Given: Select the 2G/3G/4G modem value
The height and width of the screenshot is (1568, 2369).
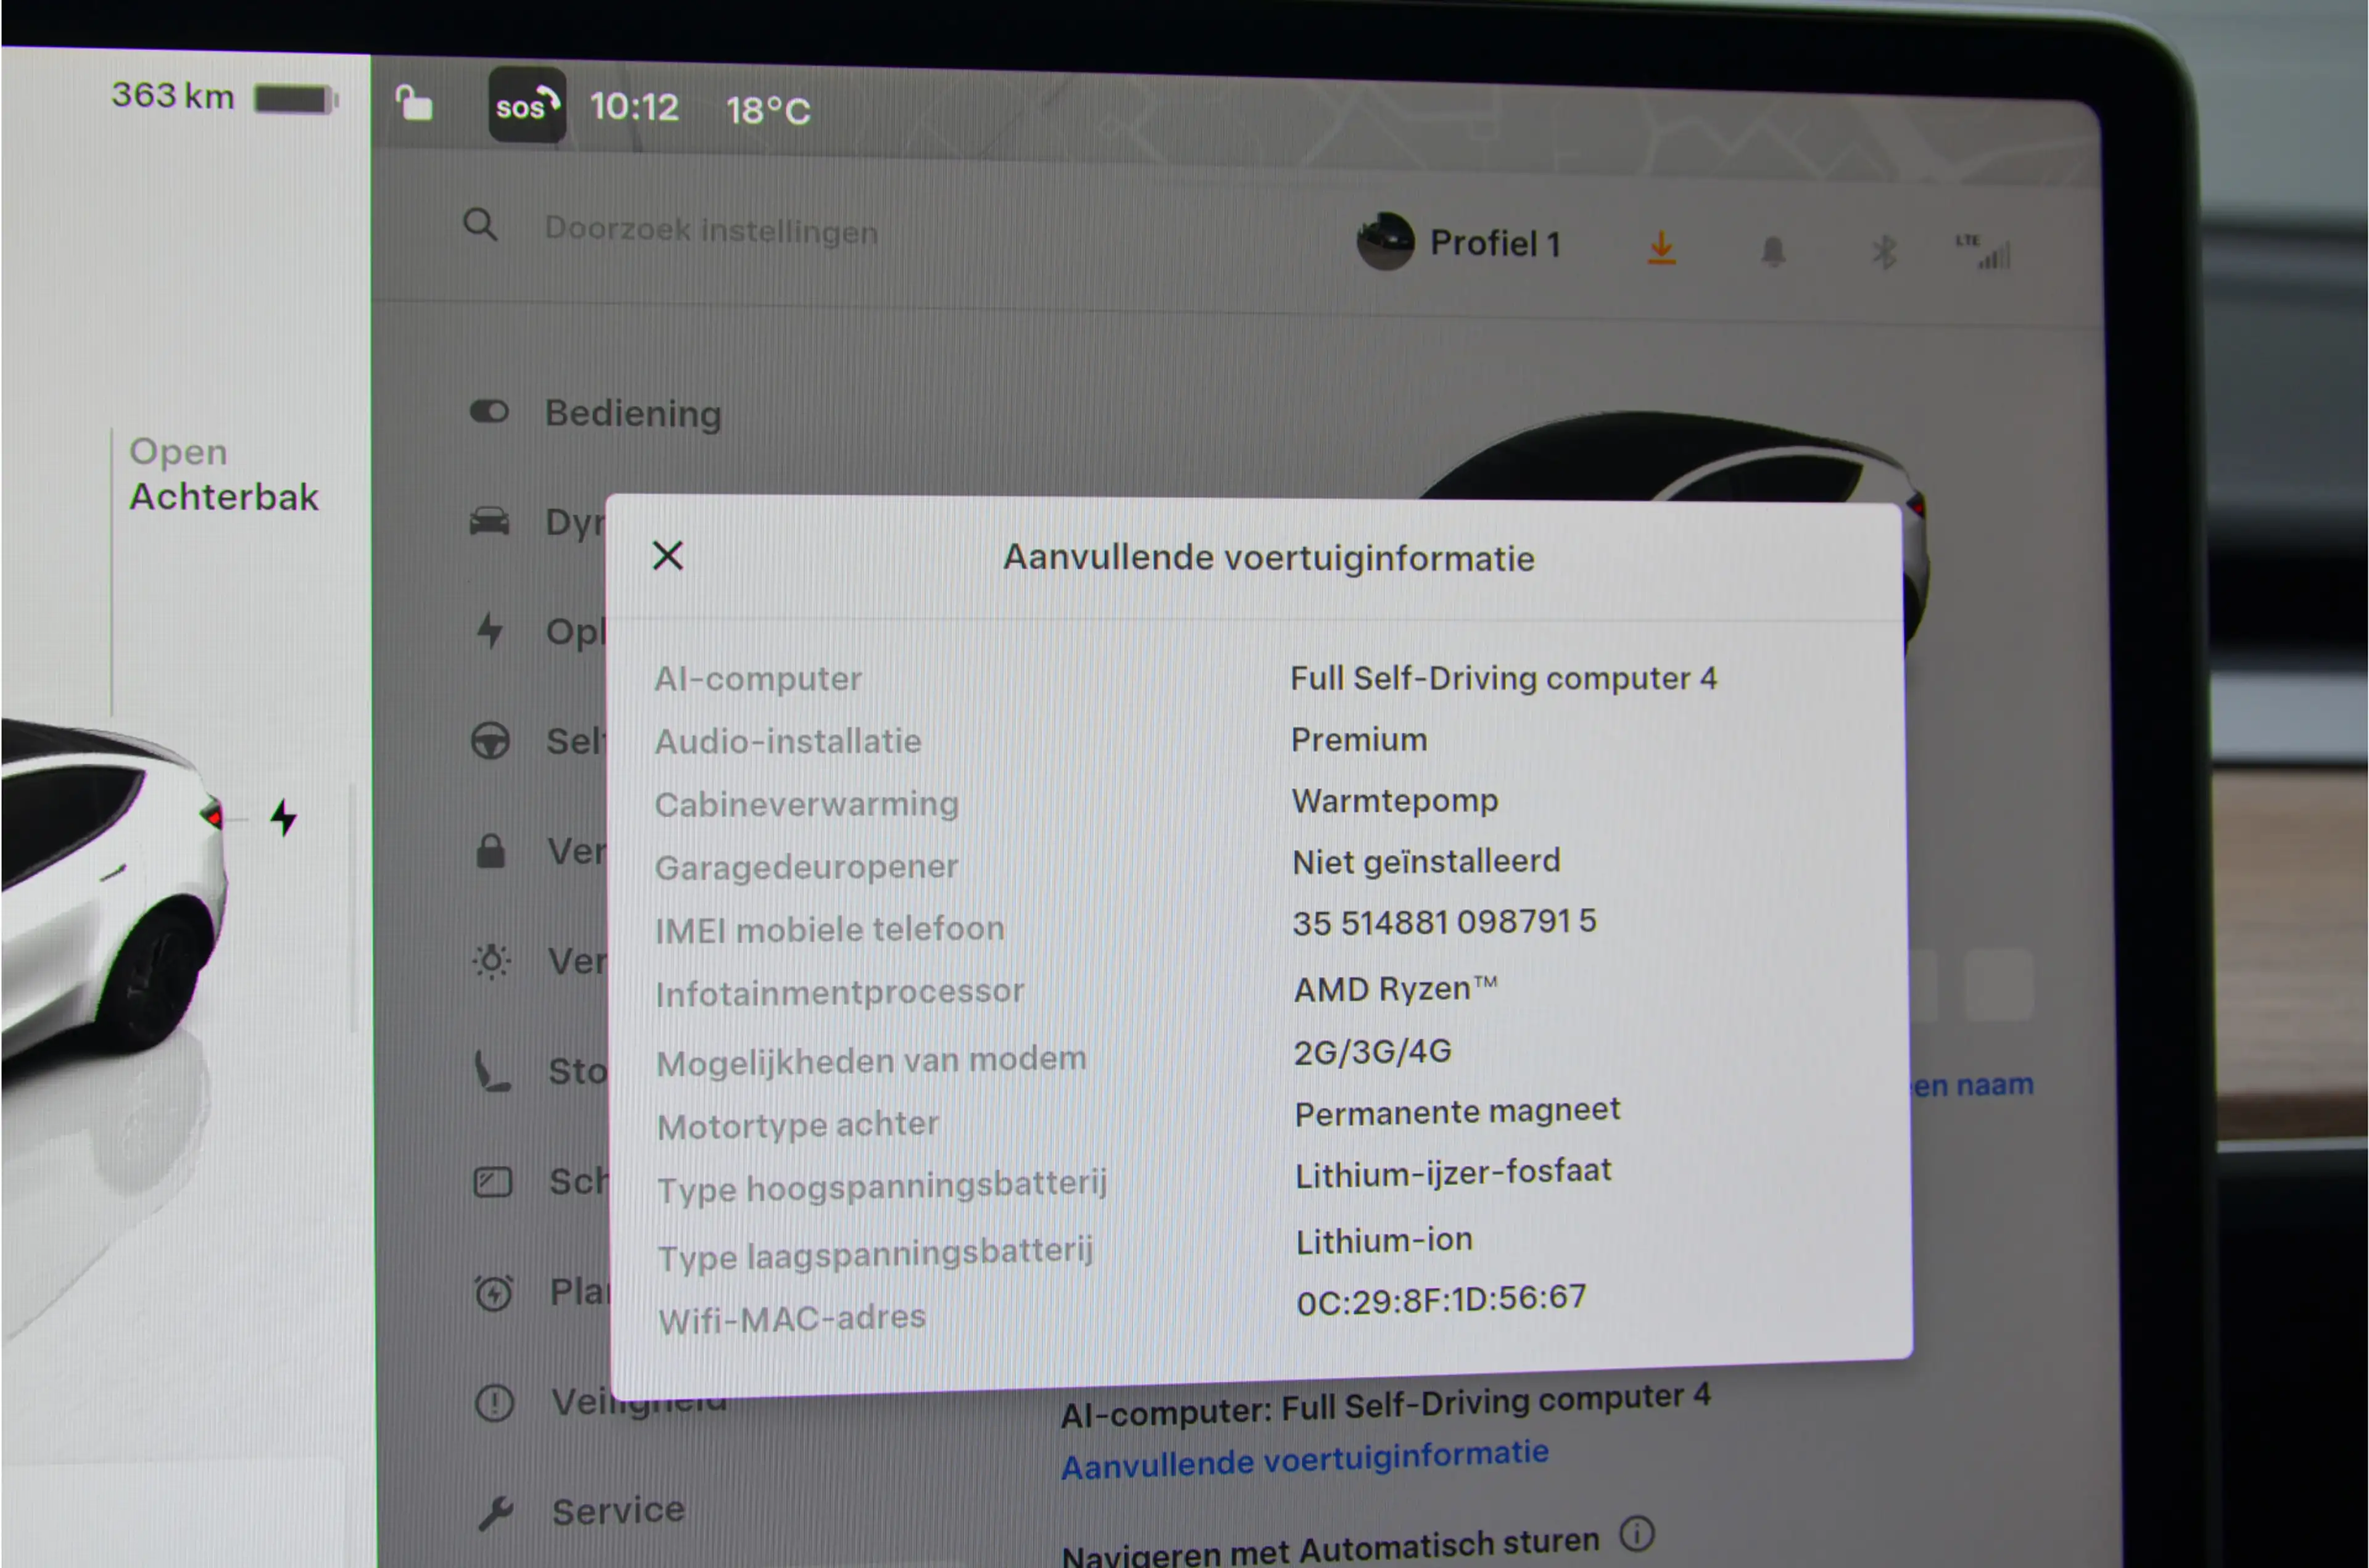Looking at the screenshot, I should 1372,1051.
